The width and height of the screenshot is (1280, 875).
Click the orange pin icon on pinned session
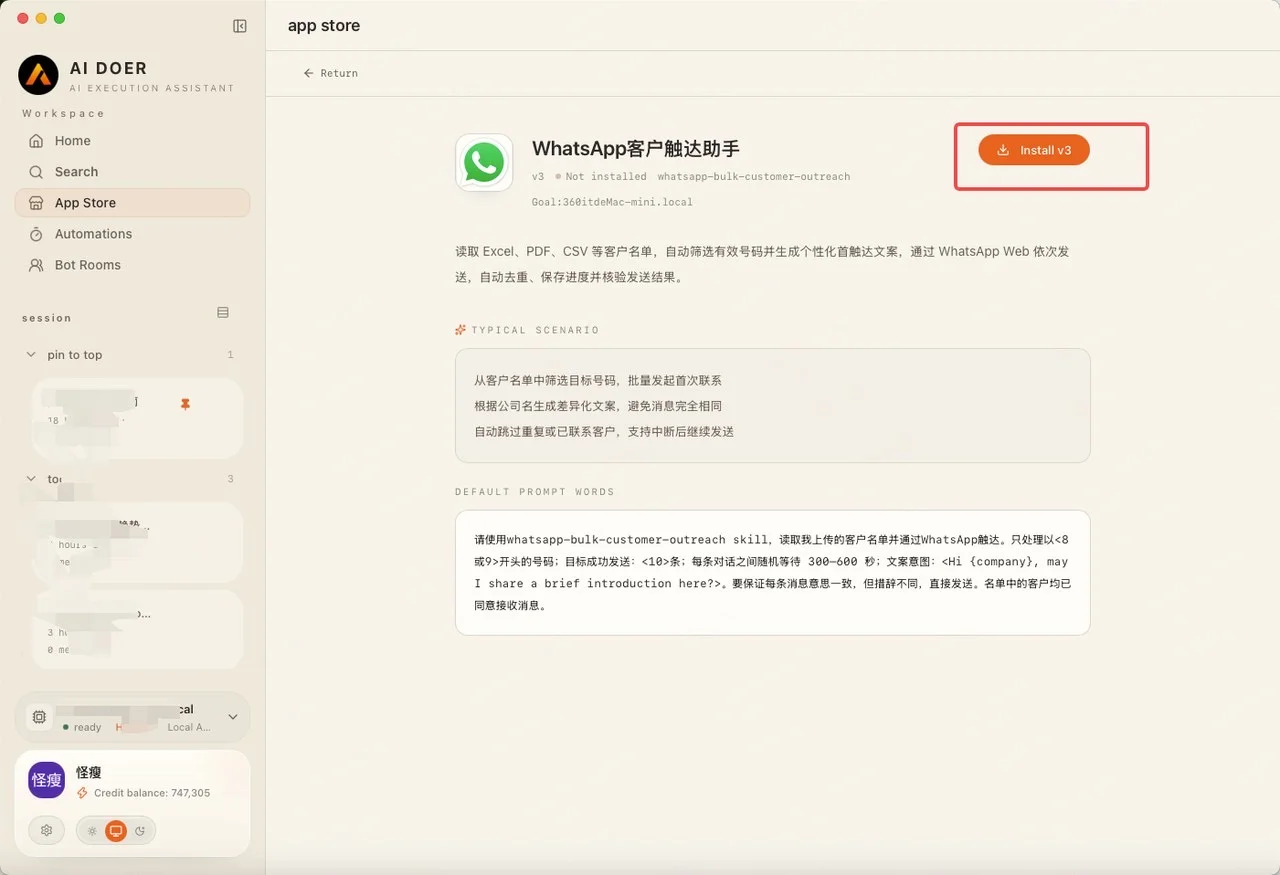[185, 404]
